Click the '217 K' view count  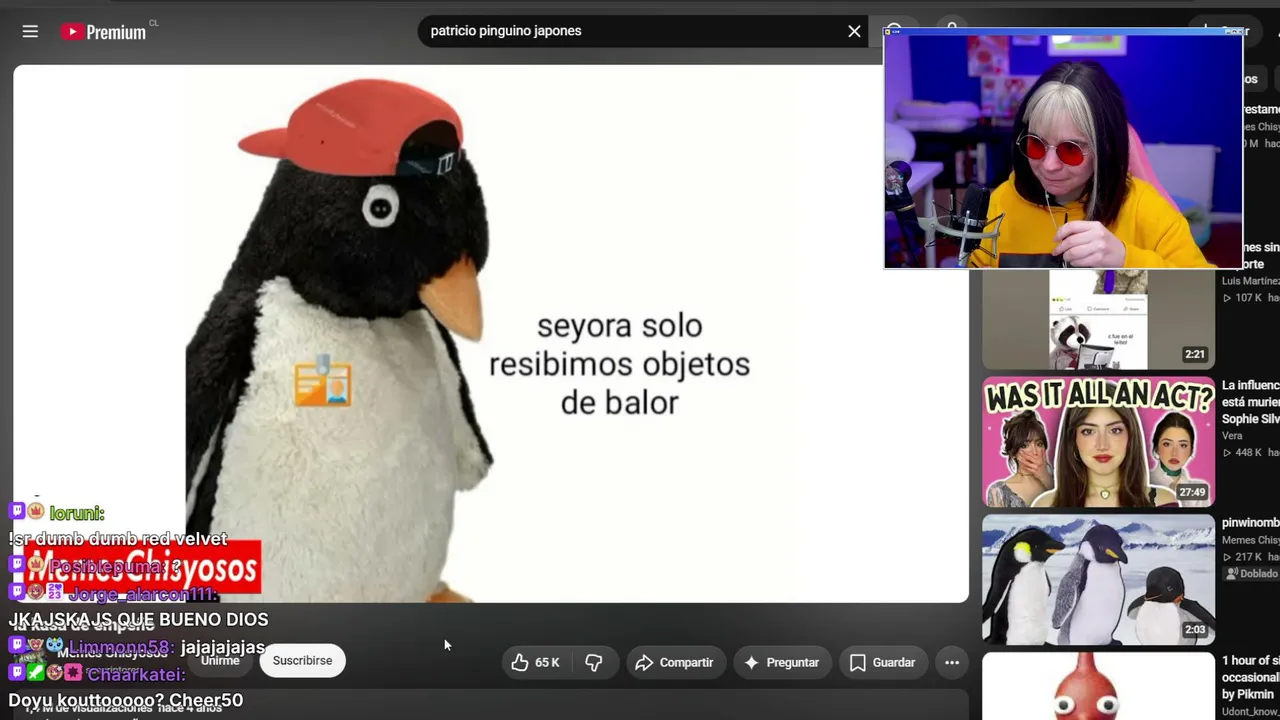click(x=1249, y=557)
